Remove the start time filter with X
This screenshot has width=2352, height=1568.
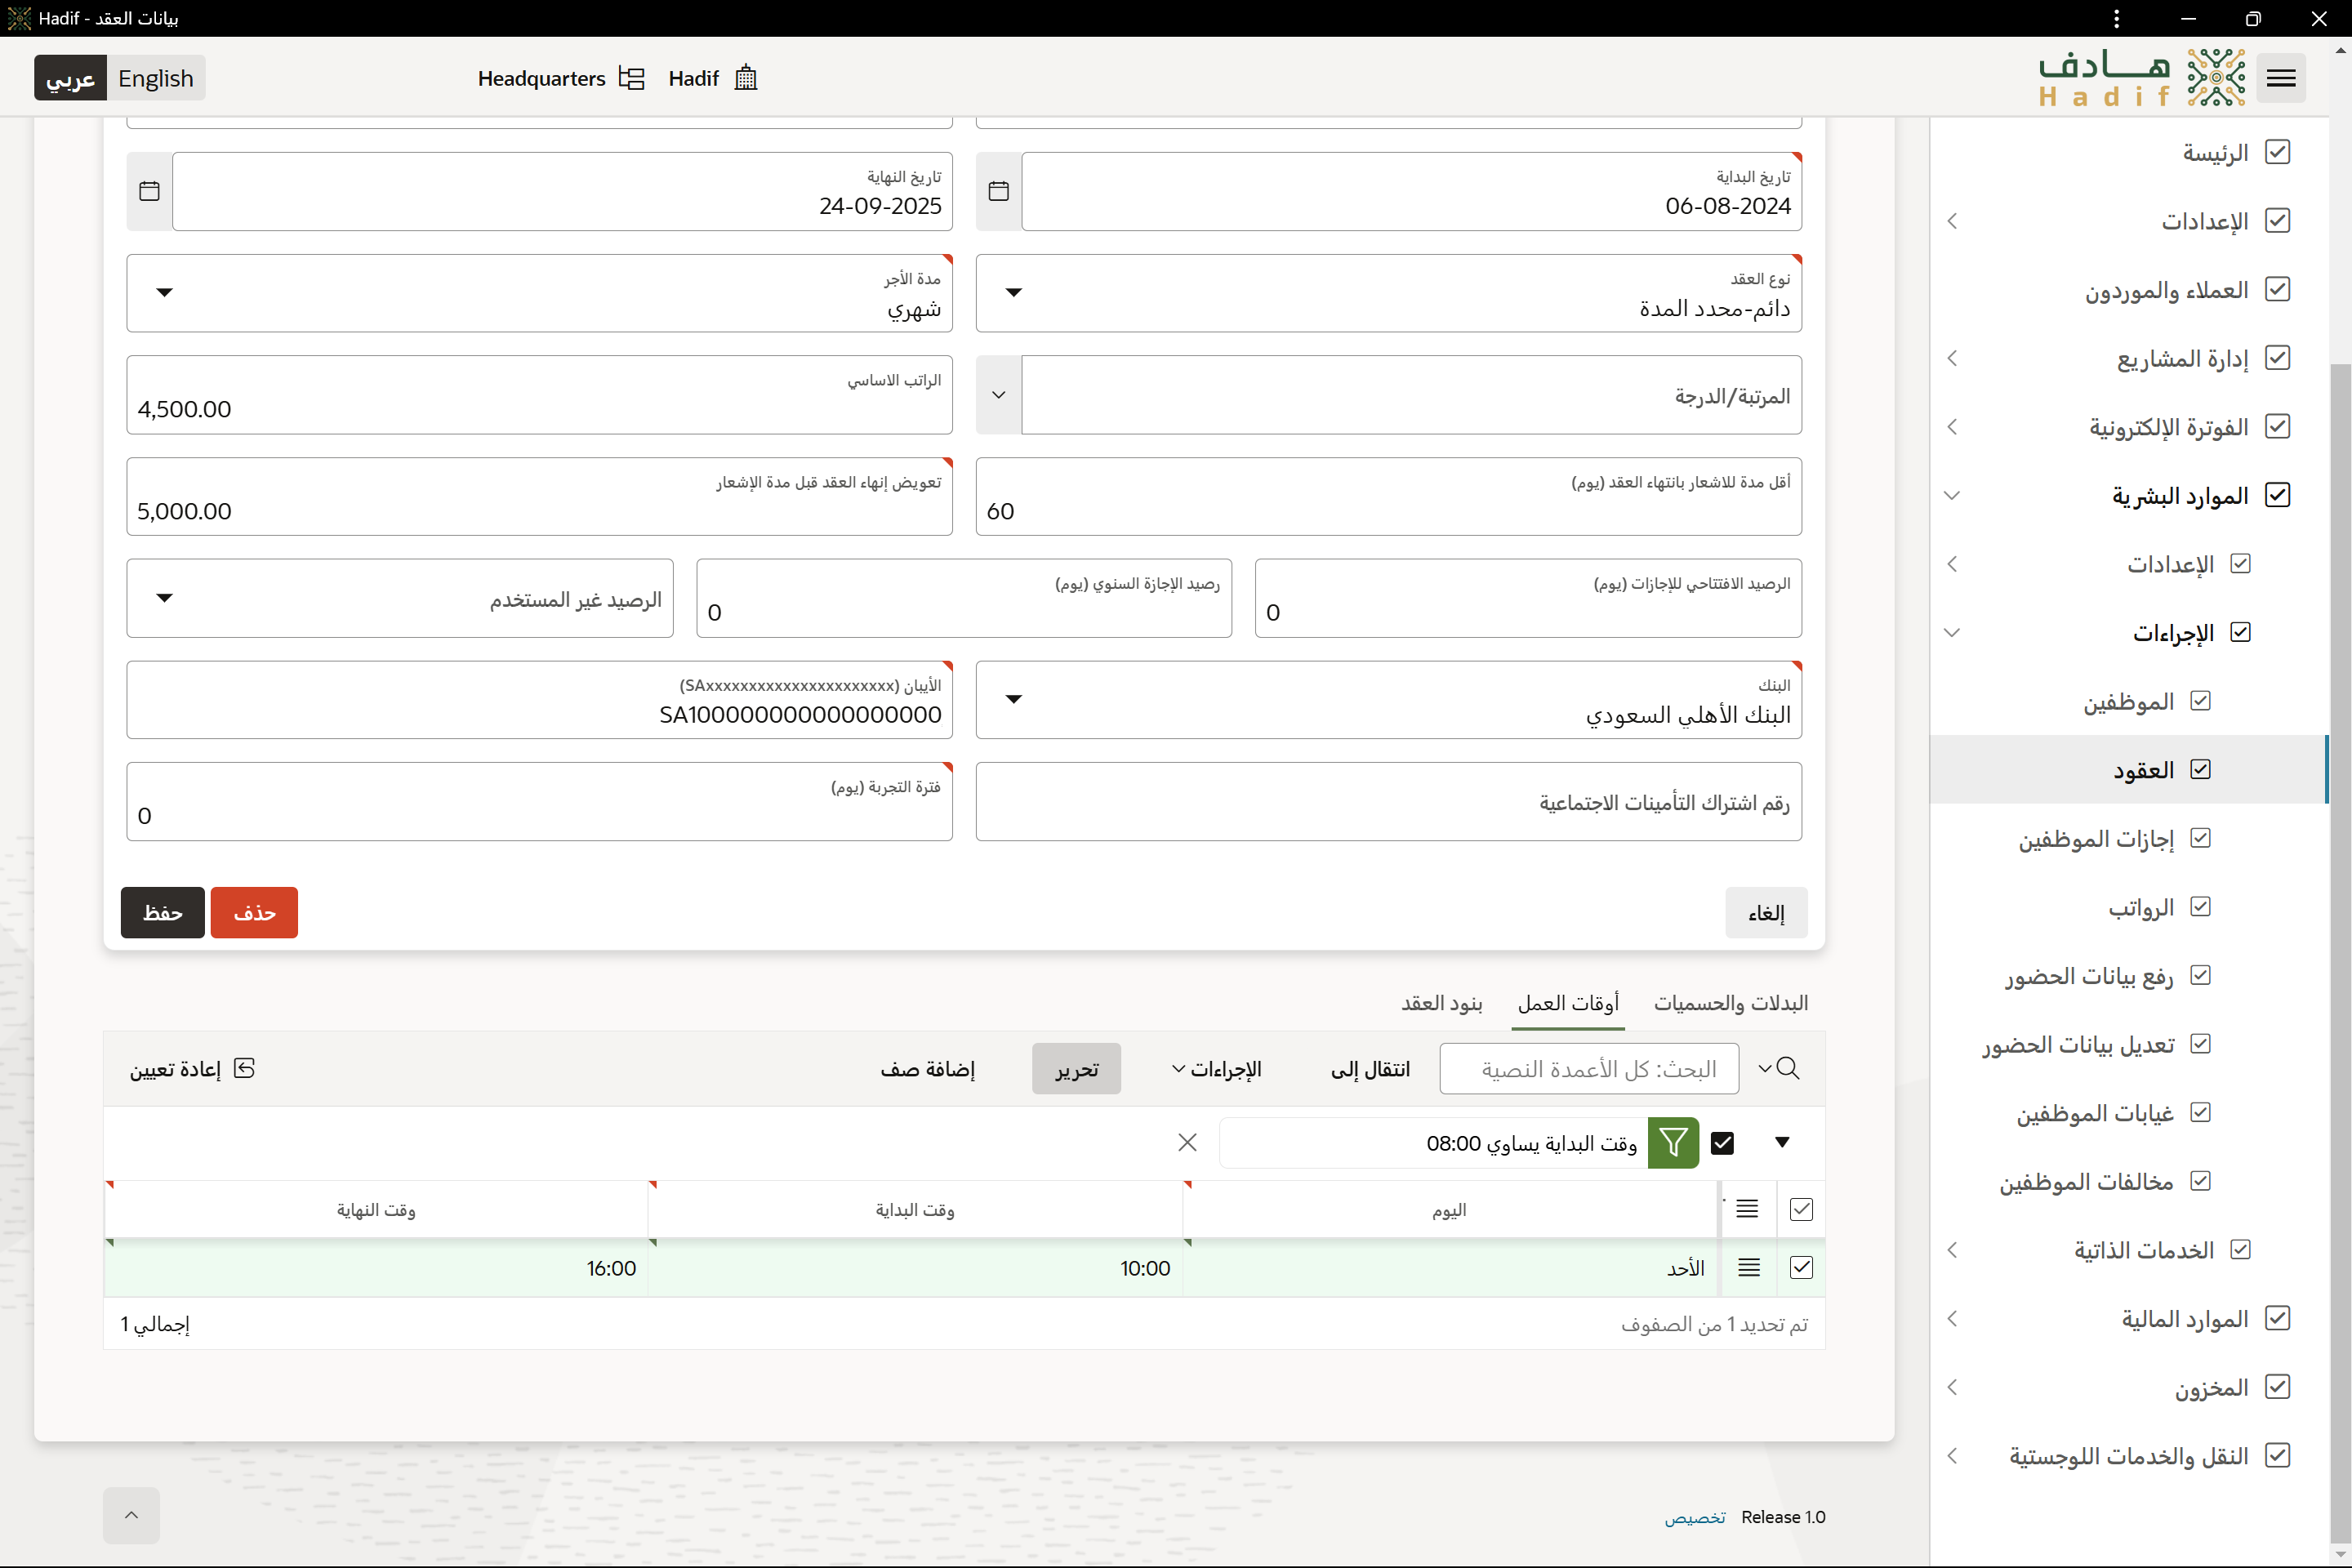1187,1142
